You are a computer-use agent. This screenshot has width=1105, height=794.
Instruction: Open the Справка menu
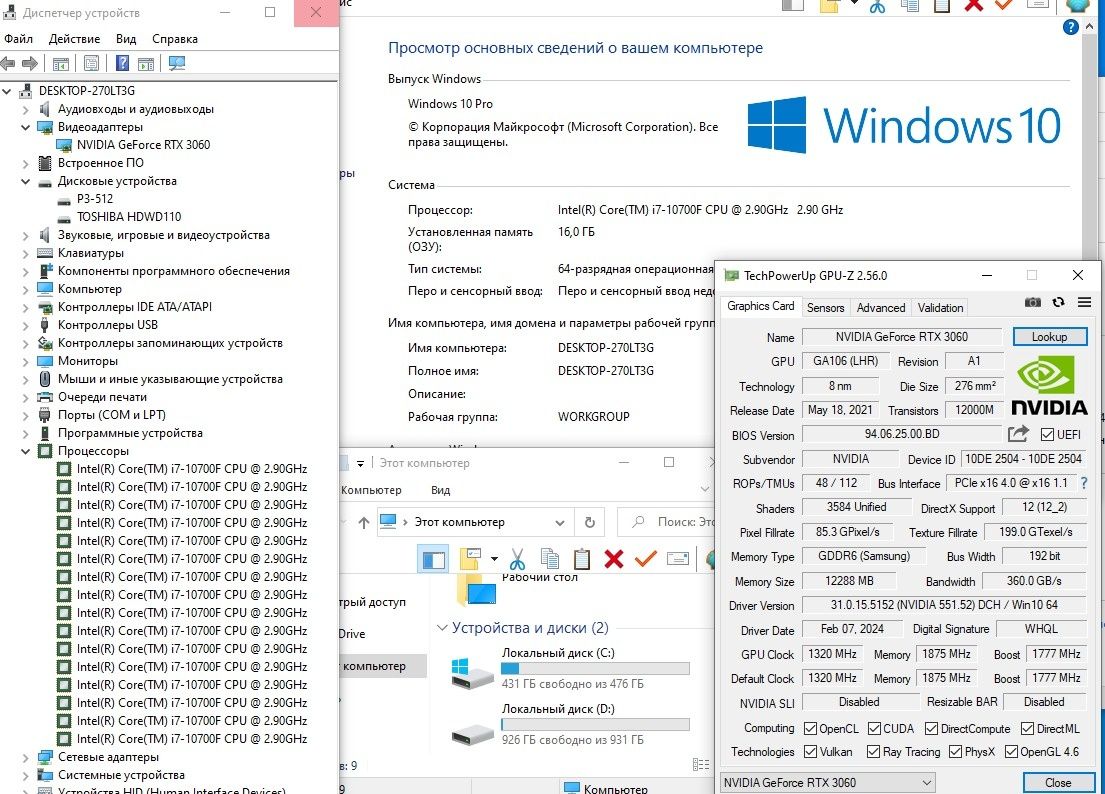[175, 39]
